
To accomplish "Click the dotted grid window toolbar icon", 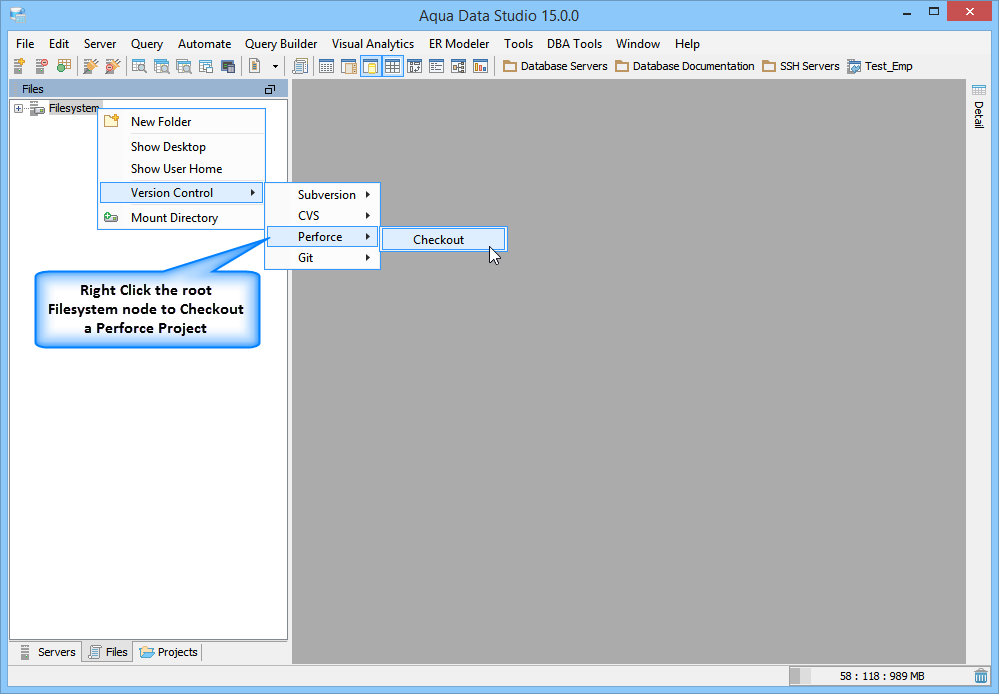I will pos(327,66).
